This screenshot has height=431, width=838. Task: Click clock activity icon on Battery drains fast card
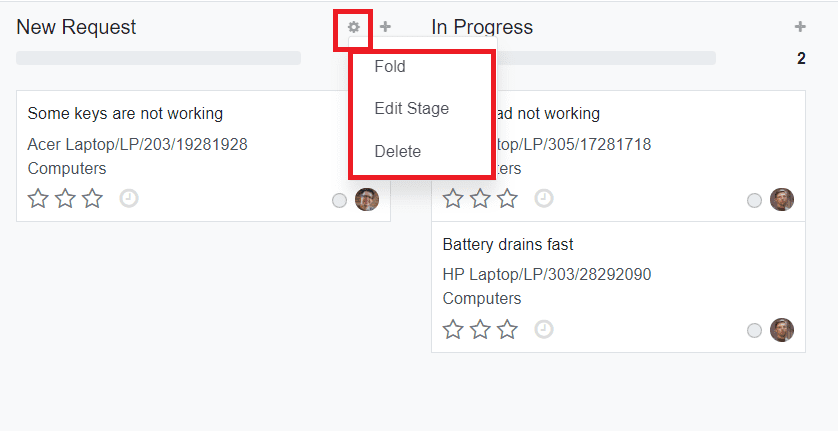click(544, 329)
